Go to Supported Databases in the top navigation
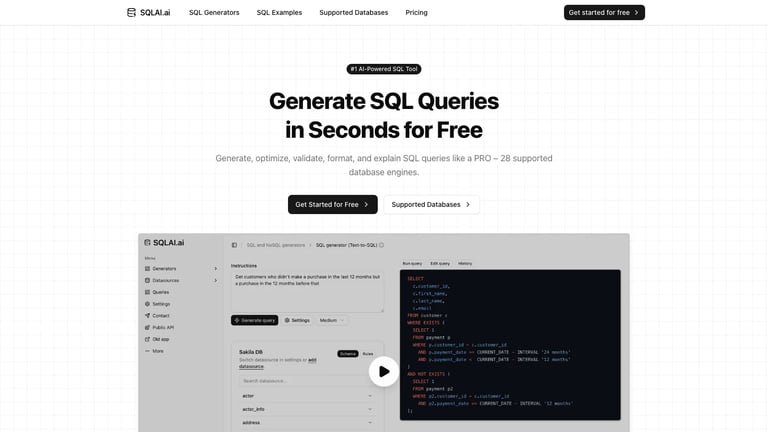Viewport: 768px width, 432px height. click(354, 13)
